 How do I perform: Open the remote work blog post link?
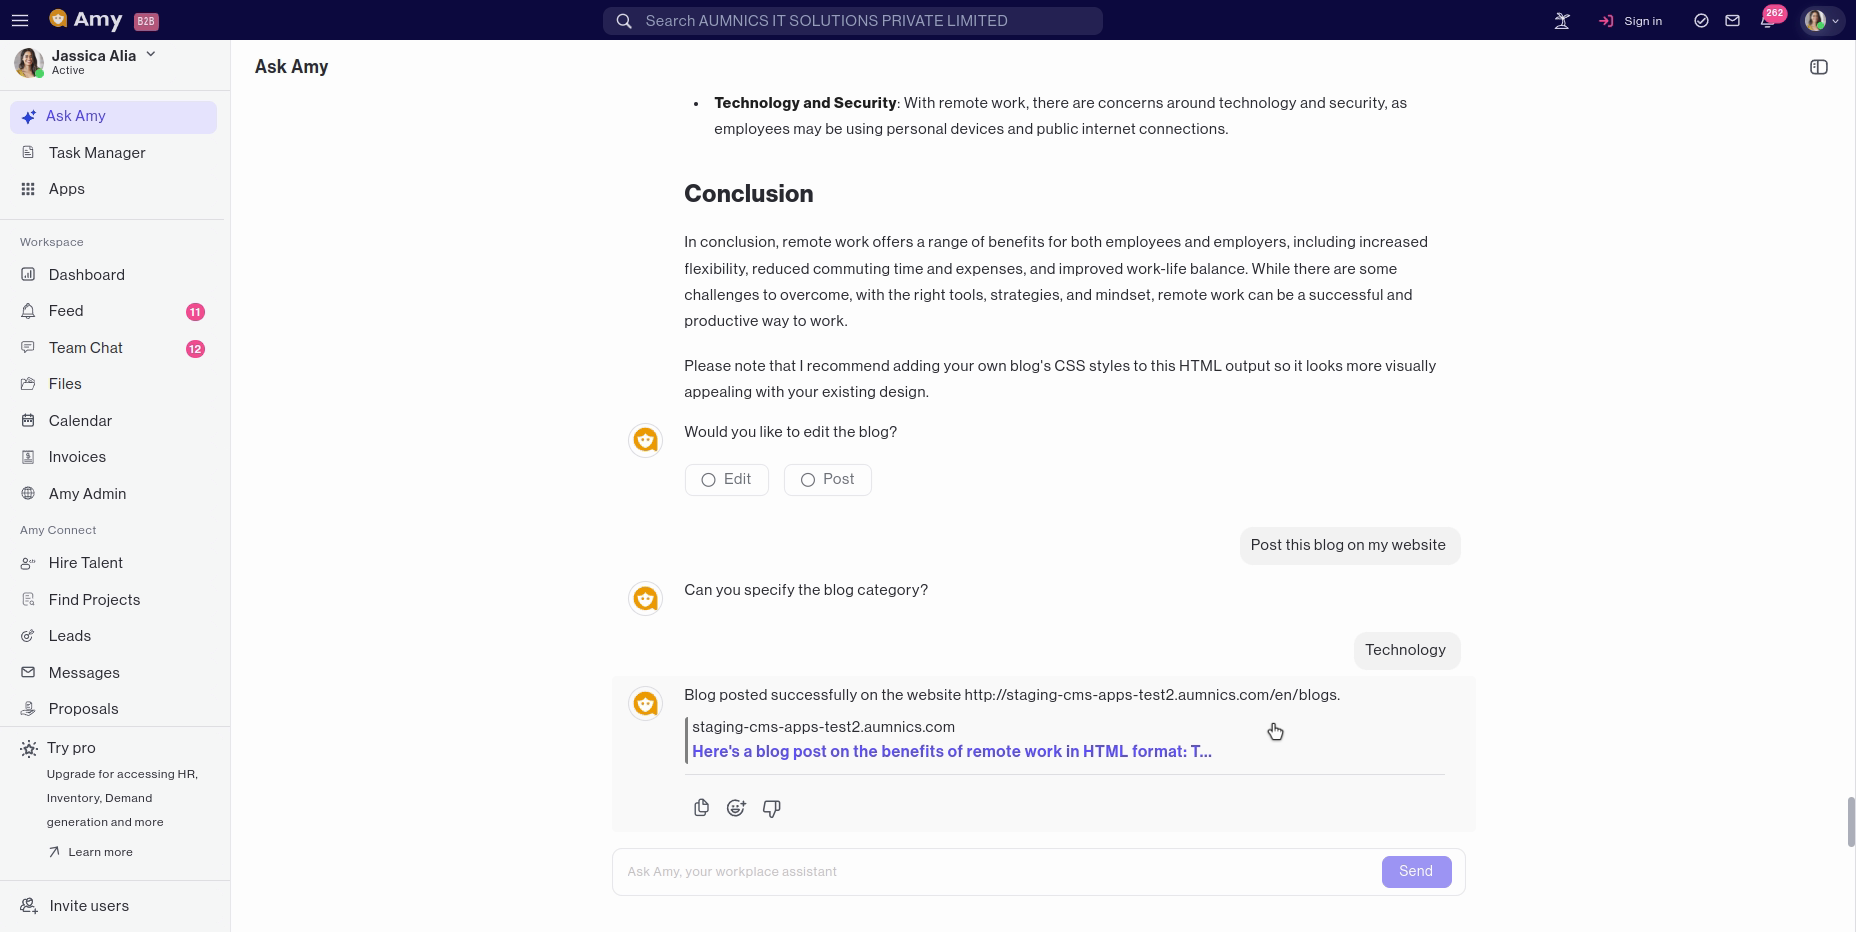951,752
